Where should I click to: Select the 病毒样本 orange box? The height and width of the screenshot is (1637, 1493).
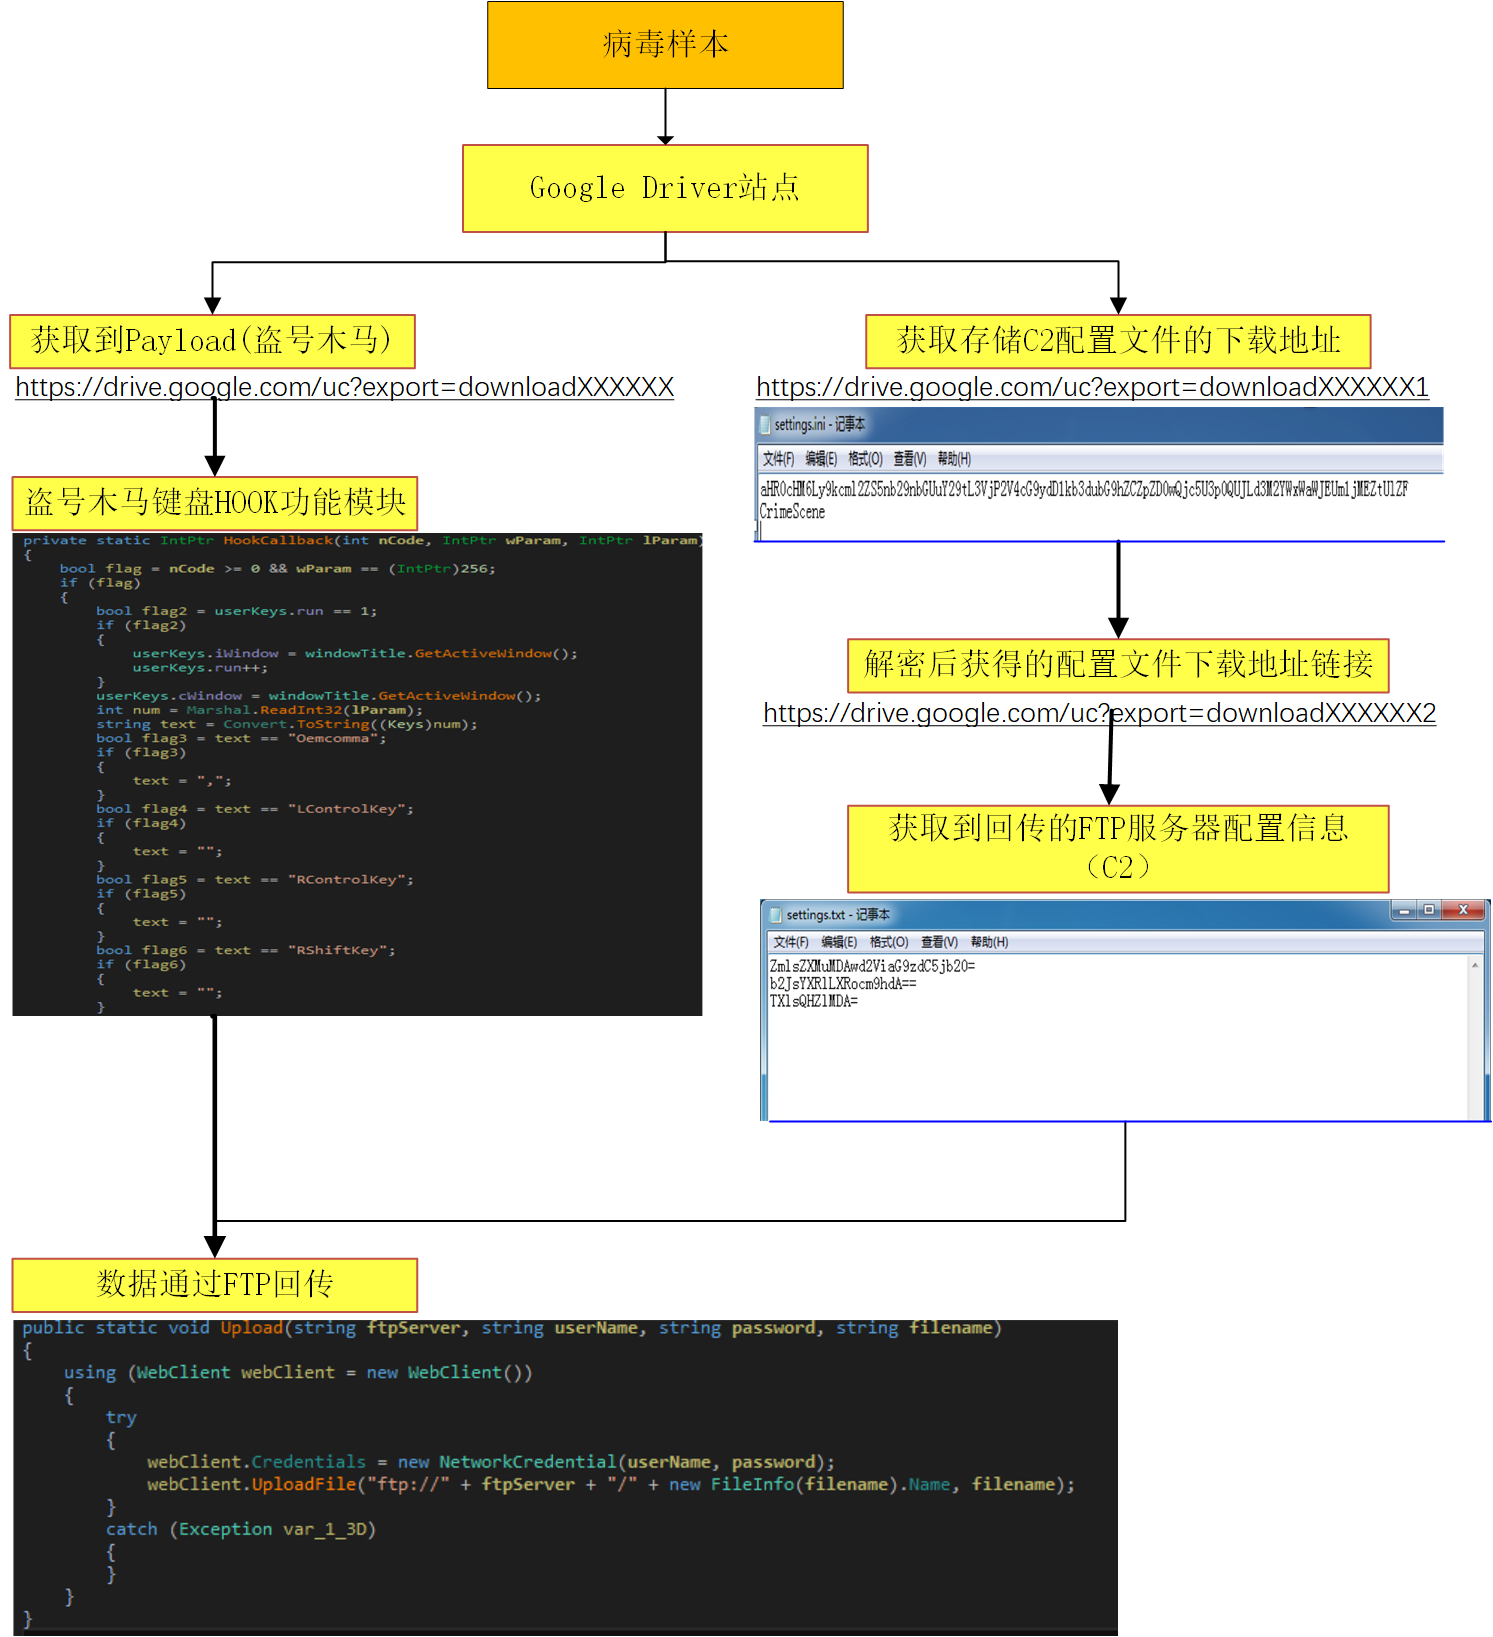tap(665, 45)
